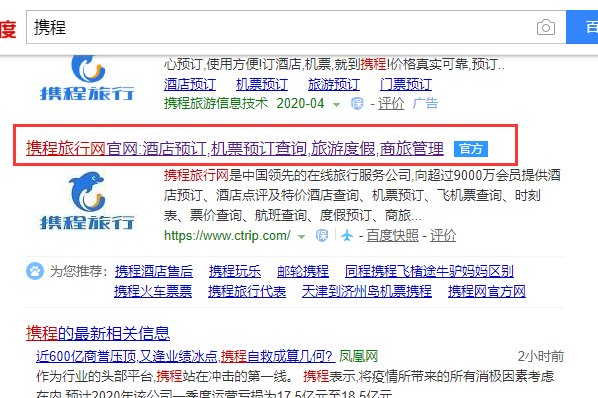Screen dimensions: 598x398
Task: Click the ad result 携程旅行 logo thumbnail
Action: [x=87, y=78]
